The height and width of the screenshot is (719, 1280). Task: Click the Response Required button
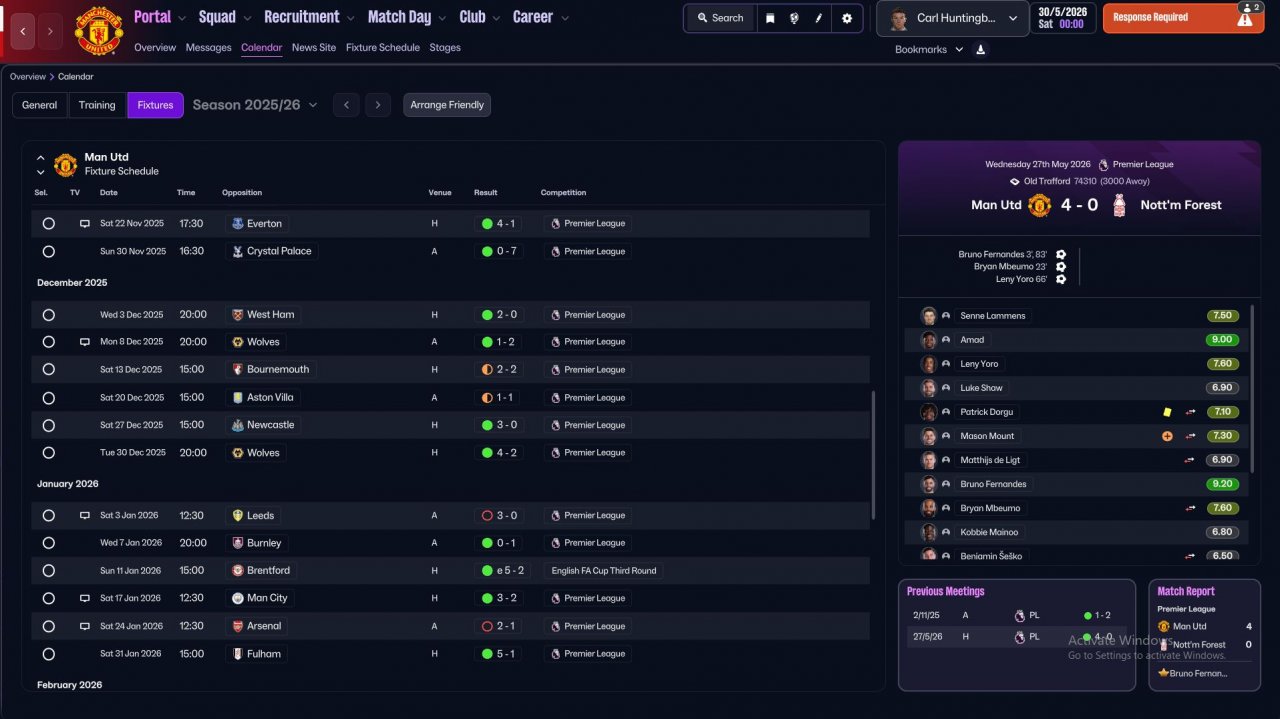click(1183, 18)
